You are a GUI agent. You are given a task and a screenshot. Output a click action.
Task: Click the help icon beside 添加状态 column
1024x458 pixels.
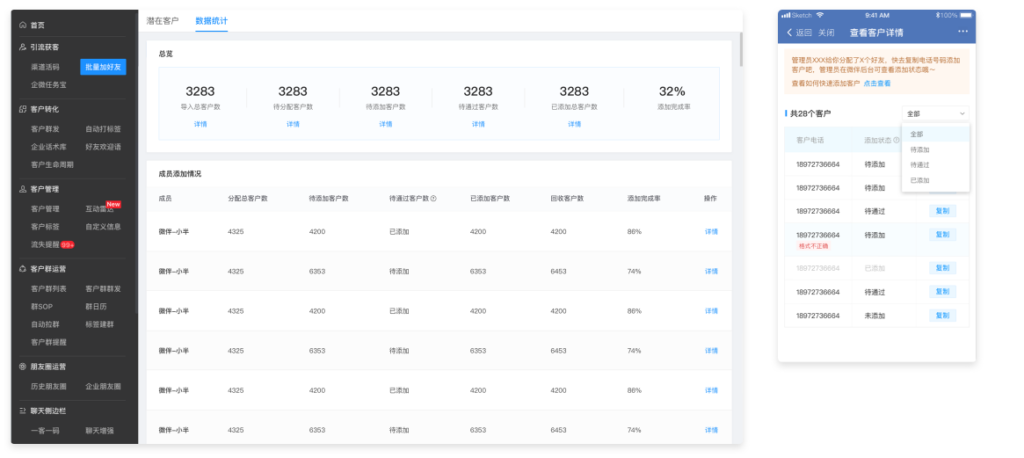pyautogui.click(x=896, y=140)
